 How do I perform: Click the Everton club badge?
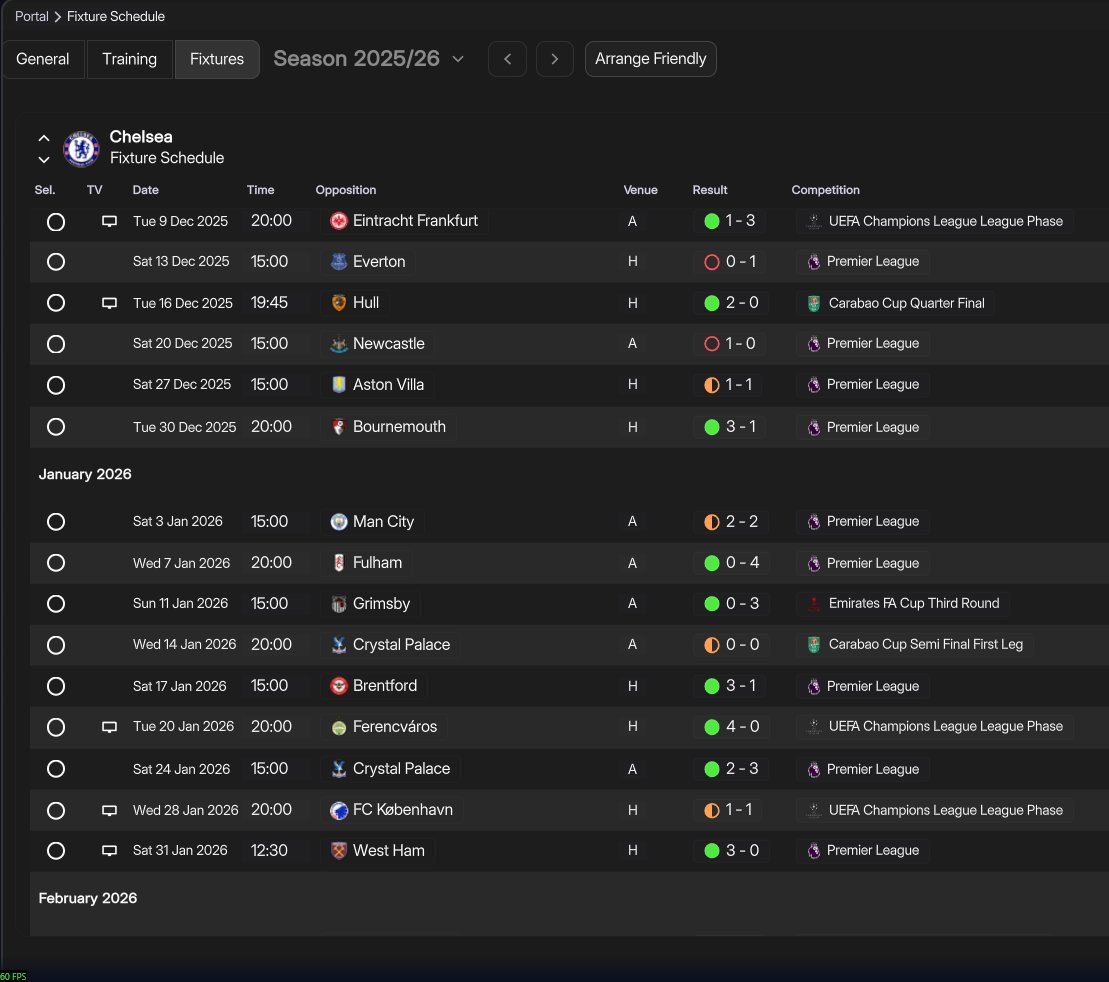[x=339, y=262]
